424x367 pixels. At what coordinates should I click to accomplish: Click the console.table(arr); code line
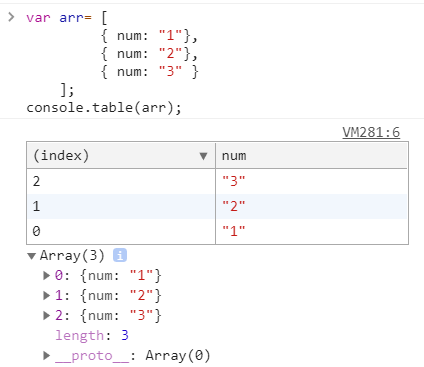pos(104,108)
